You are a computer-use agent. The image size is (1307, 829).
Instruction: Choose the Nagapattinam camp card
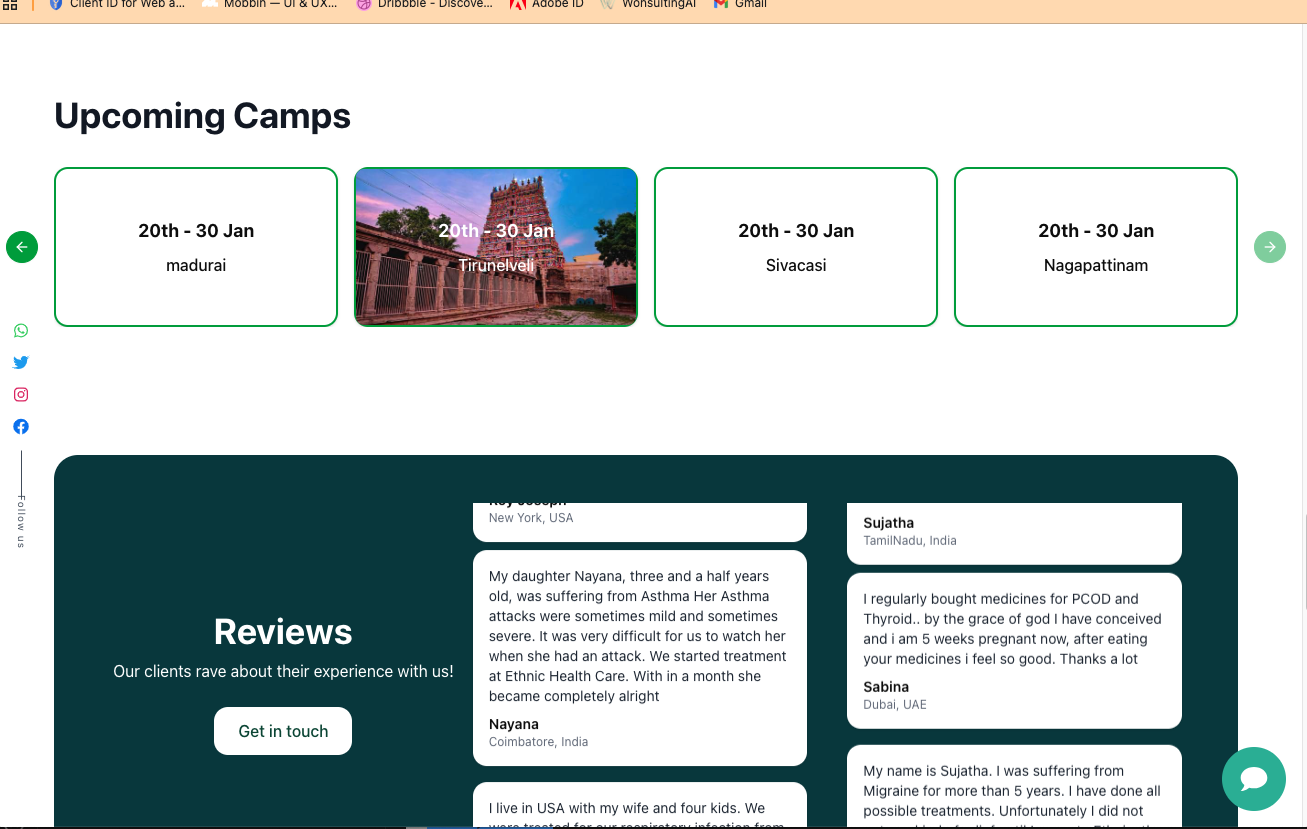[1096, 247]
